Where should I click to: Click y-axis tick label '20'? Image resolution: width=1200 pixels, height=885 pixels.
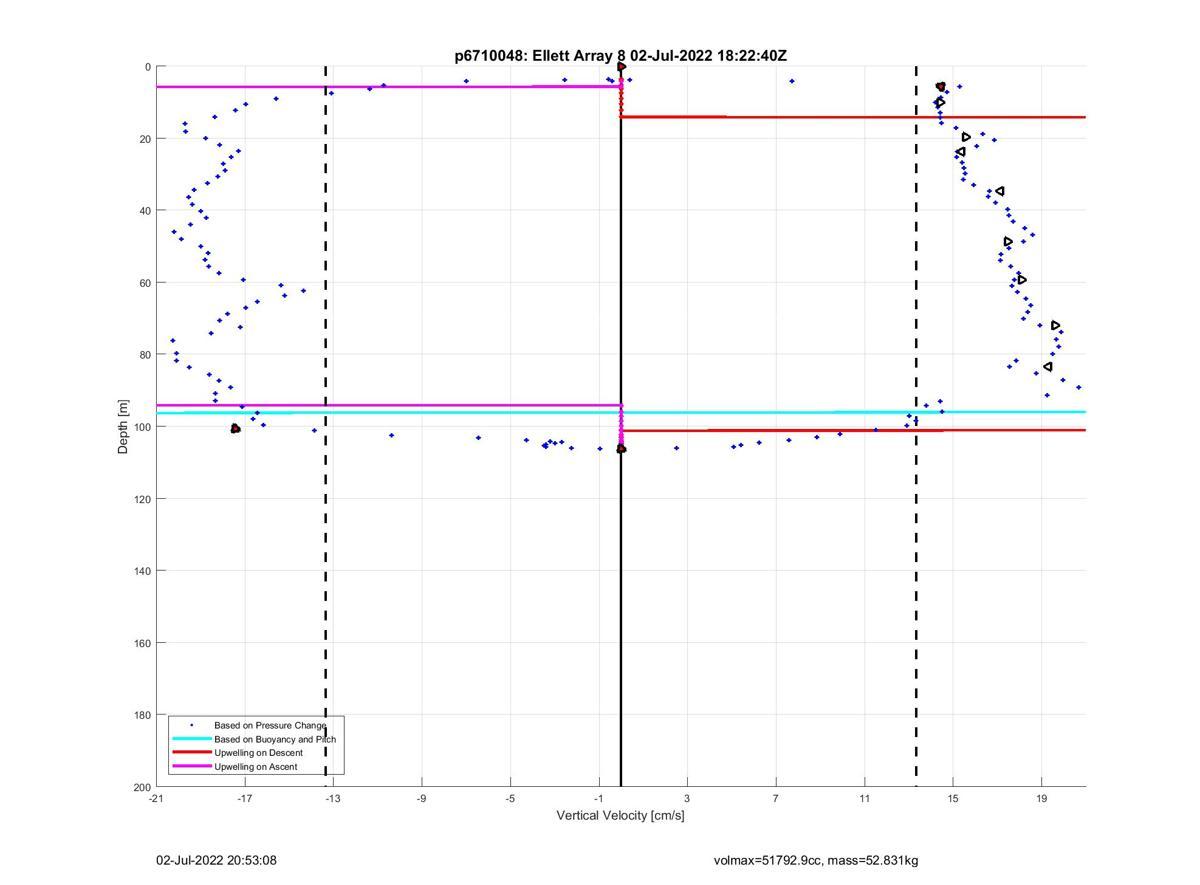point(145,139)
